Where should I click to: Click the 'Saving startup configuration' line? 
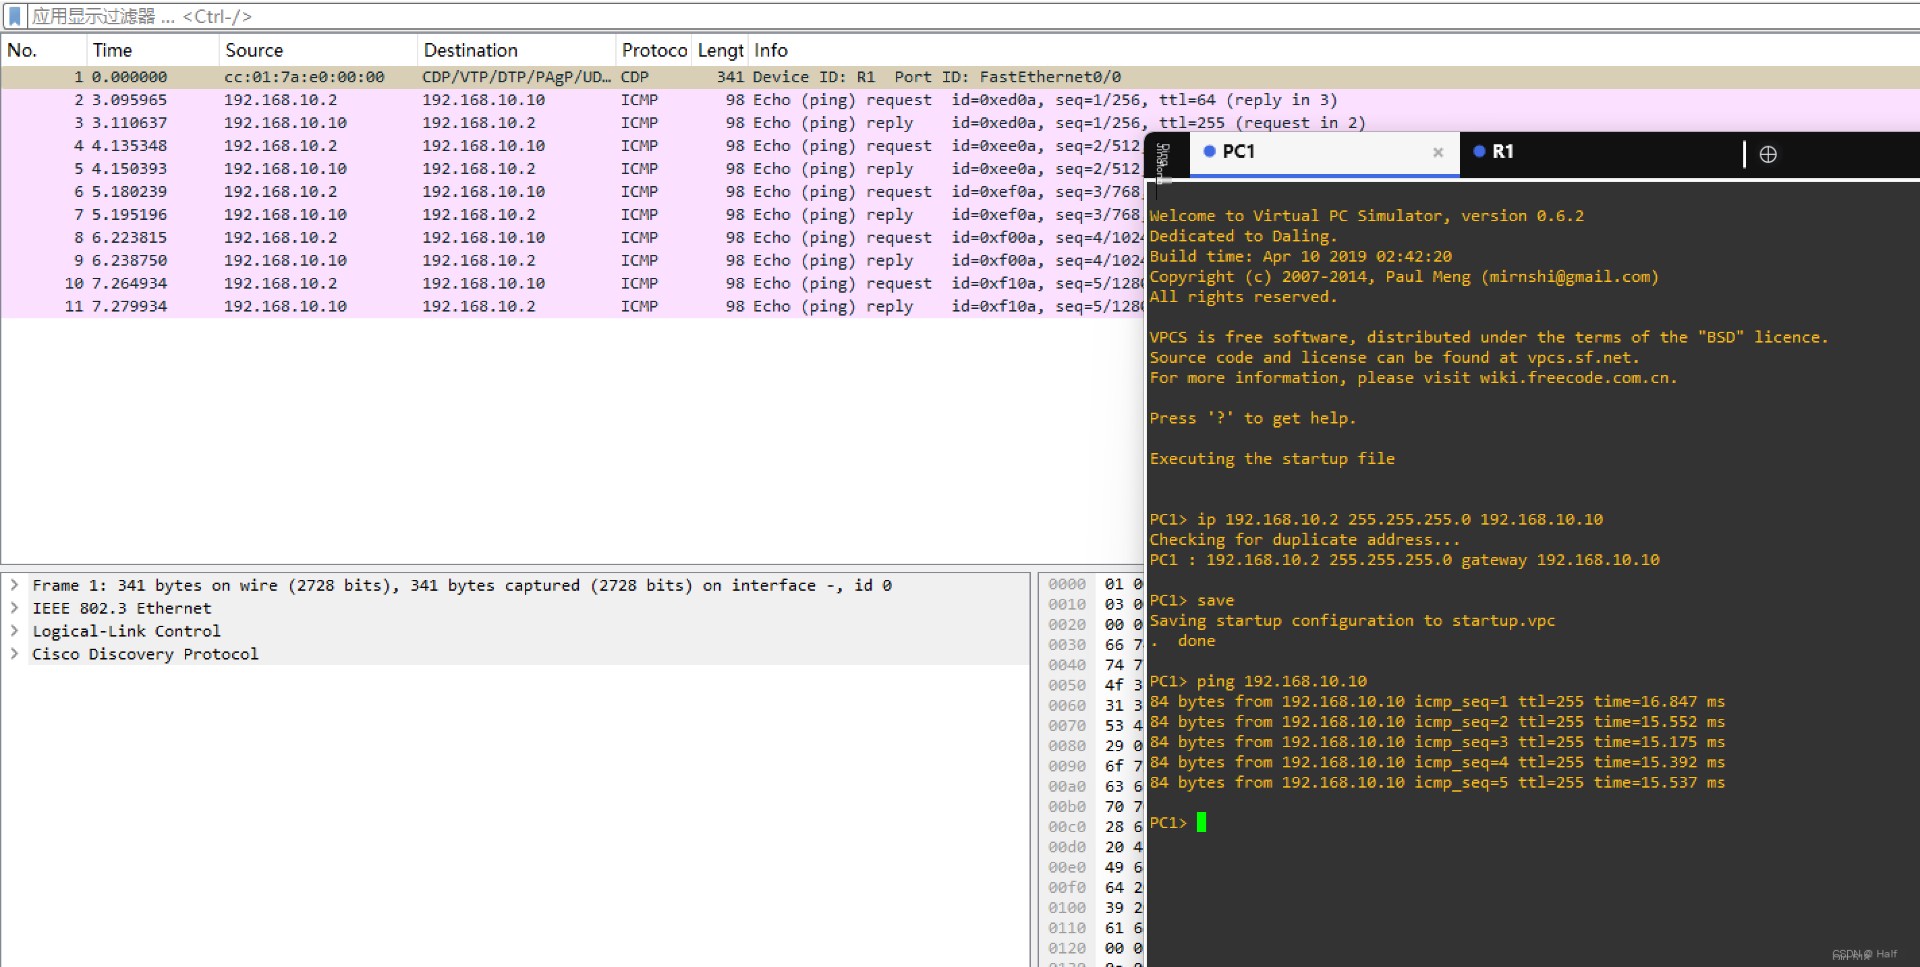1352,621
